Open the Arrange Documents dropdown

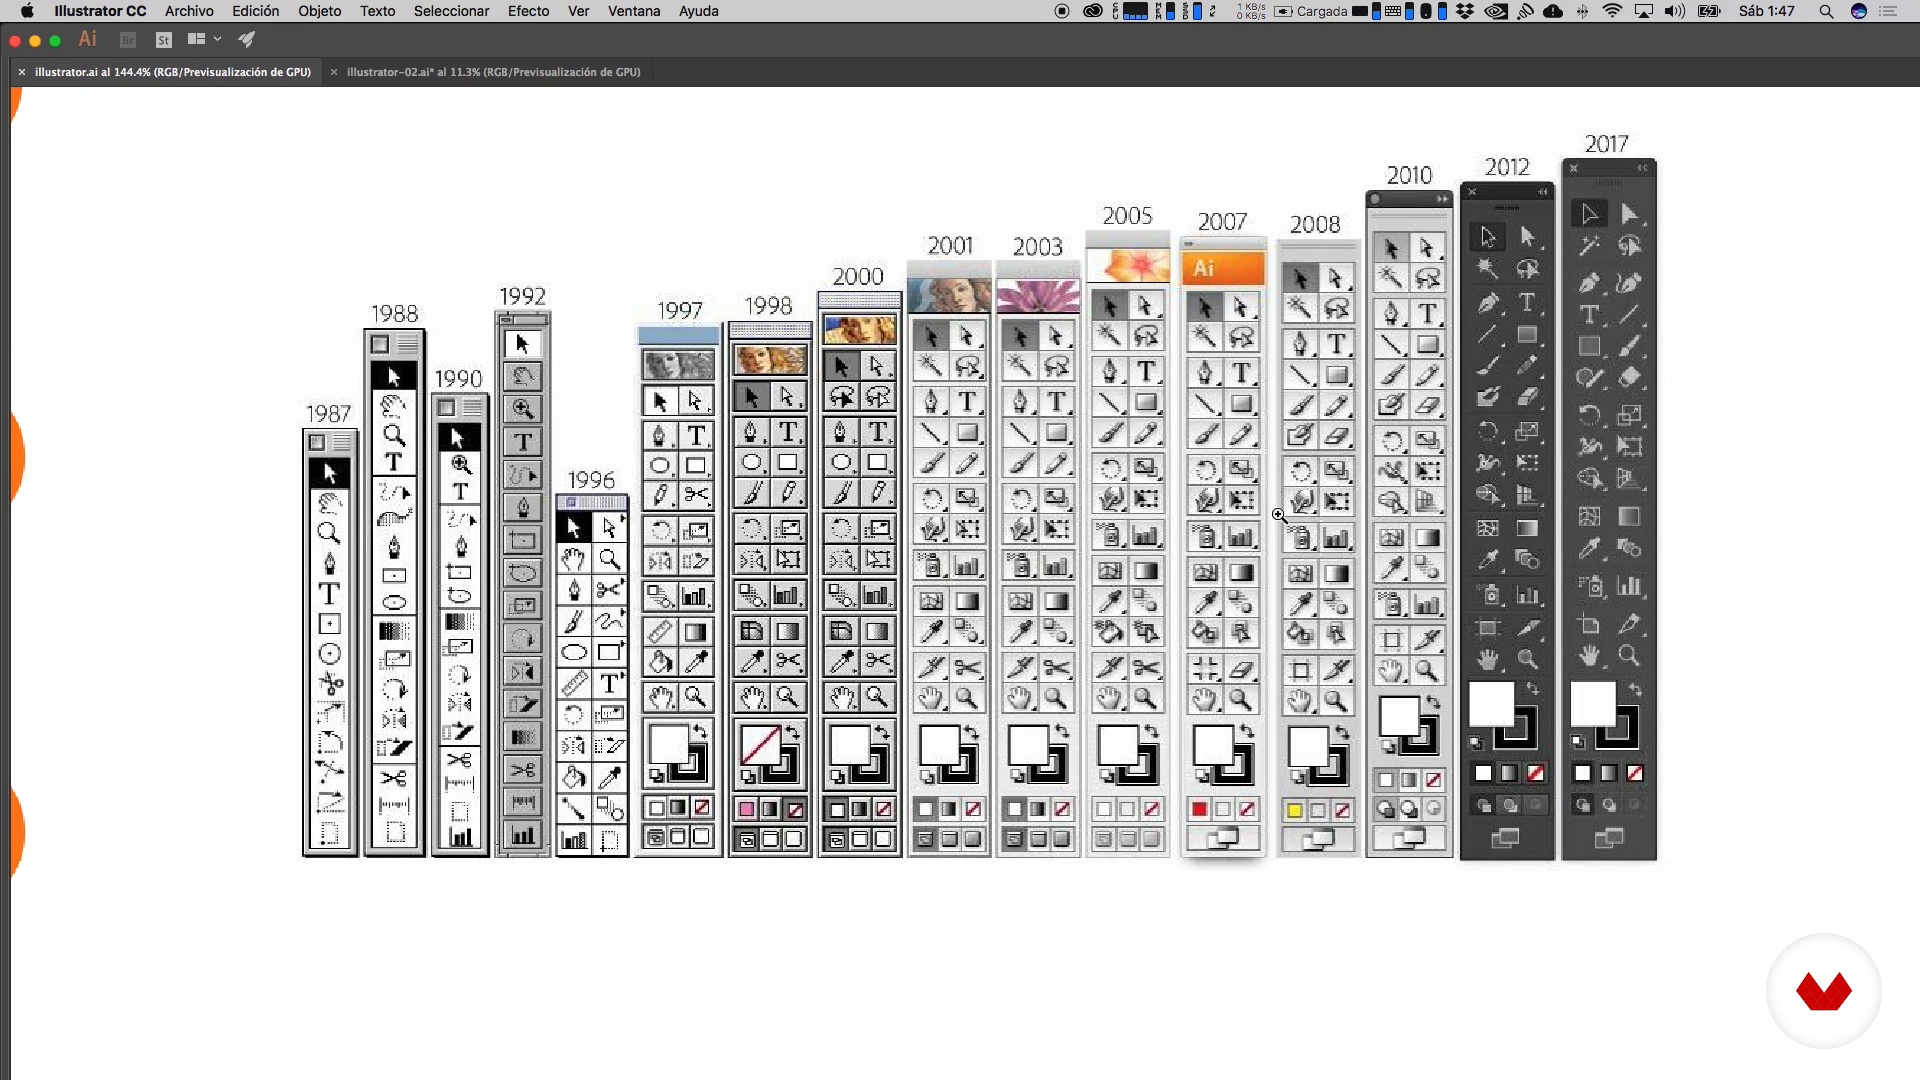coord(203,39)
